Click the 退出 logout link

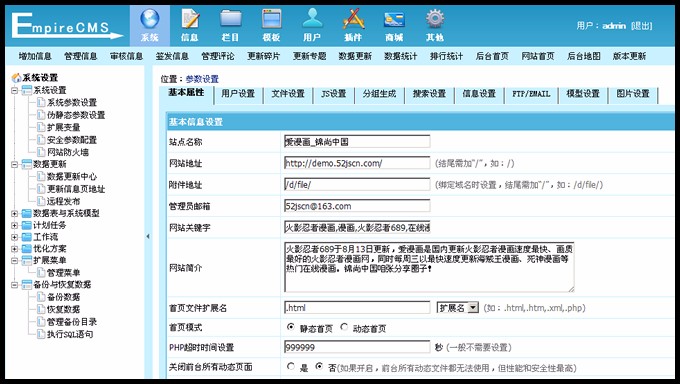click(642, 26)
